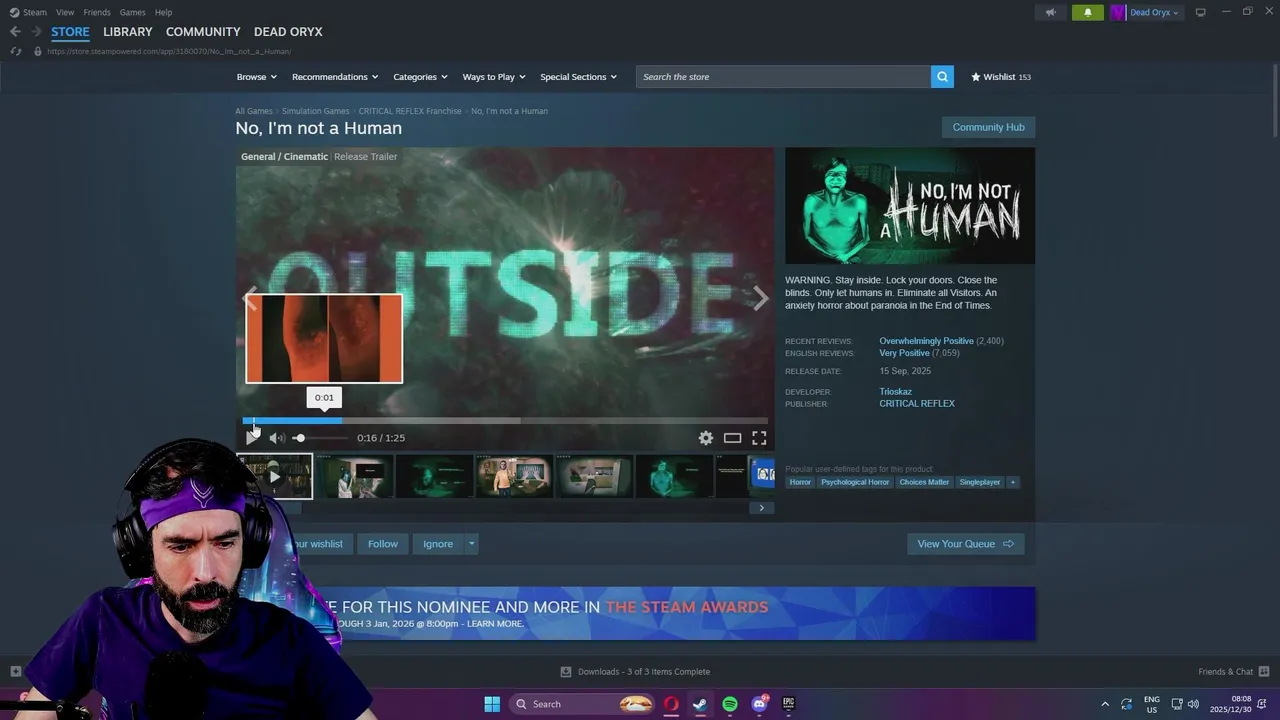The height and width of the screenshot is (720, 1280).
Task: Open the View menu
Action: tap(65, 12)
